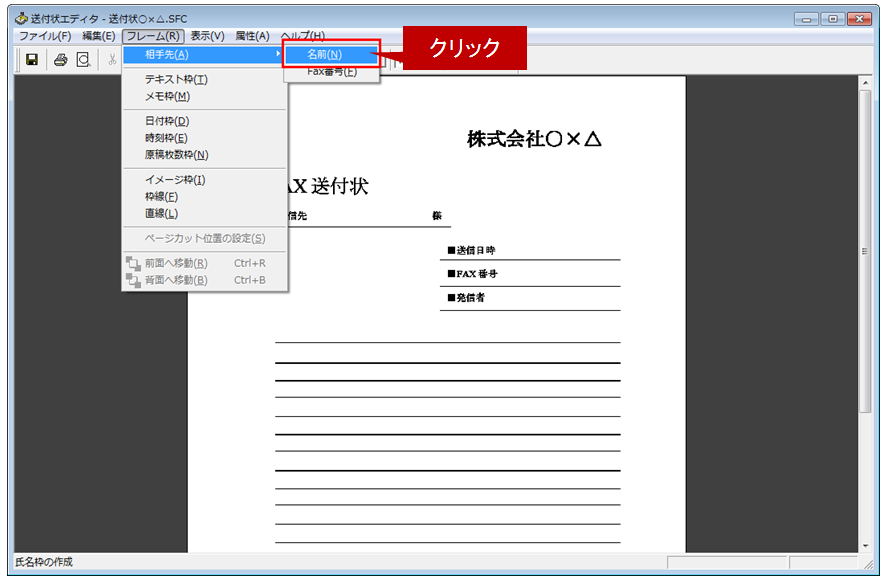Click ページカット位置の設定(S) entry
The width and height of the screenshot is (889, 584).
[204, 238]
